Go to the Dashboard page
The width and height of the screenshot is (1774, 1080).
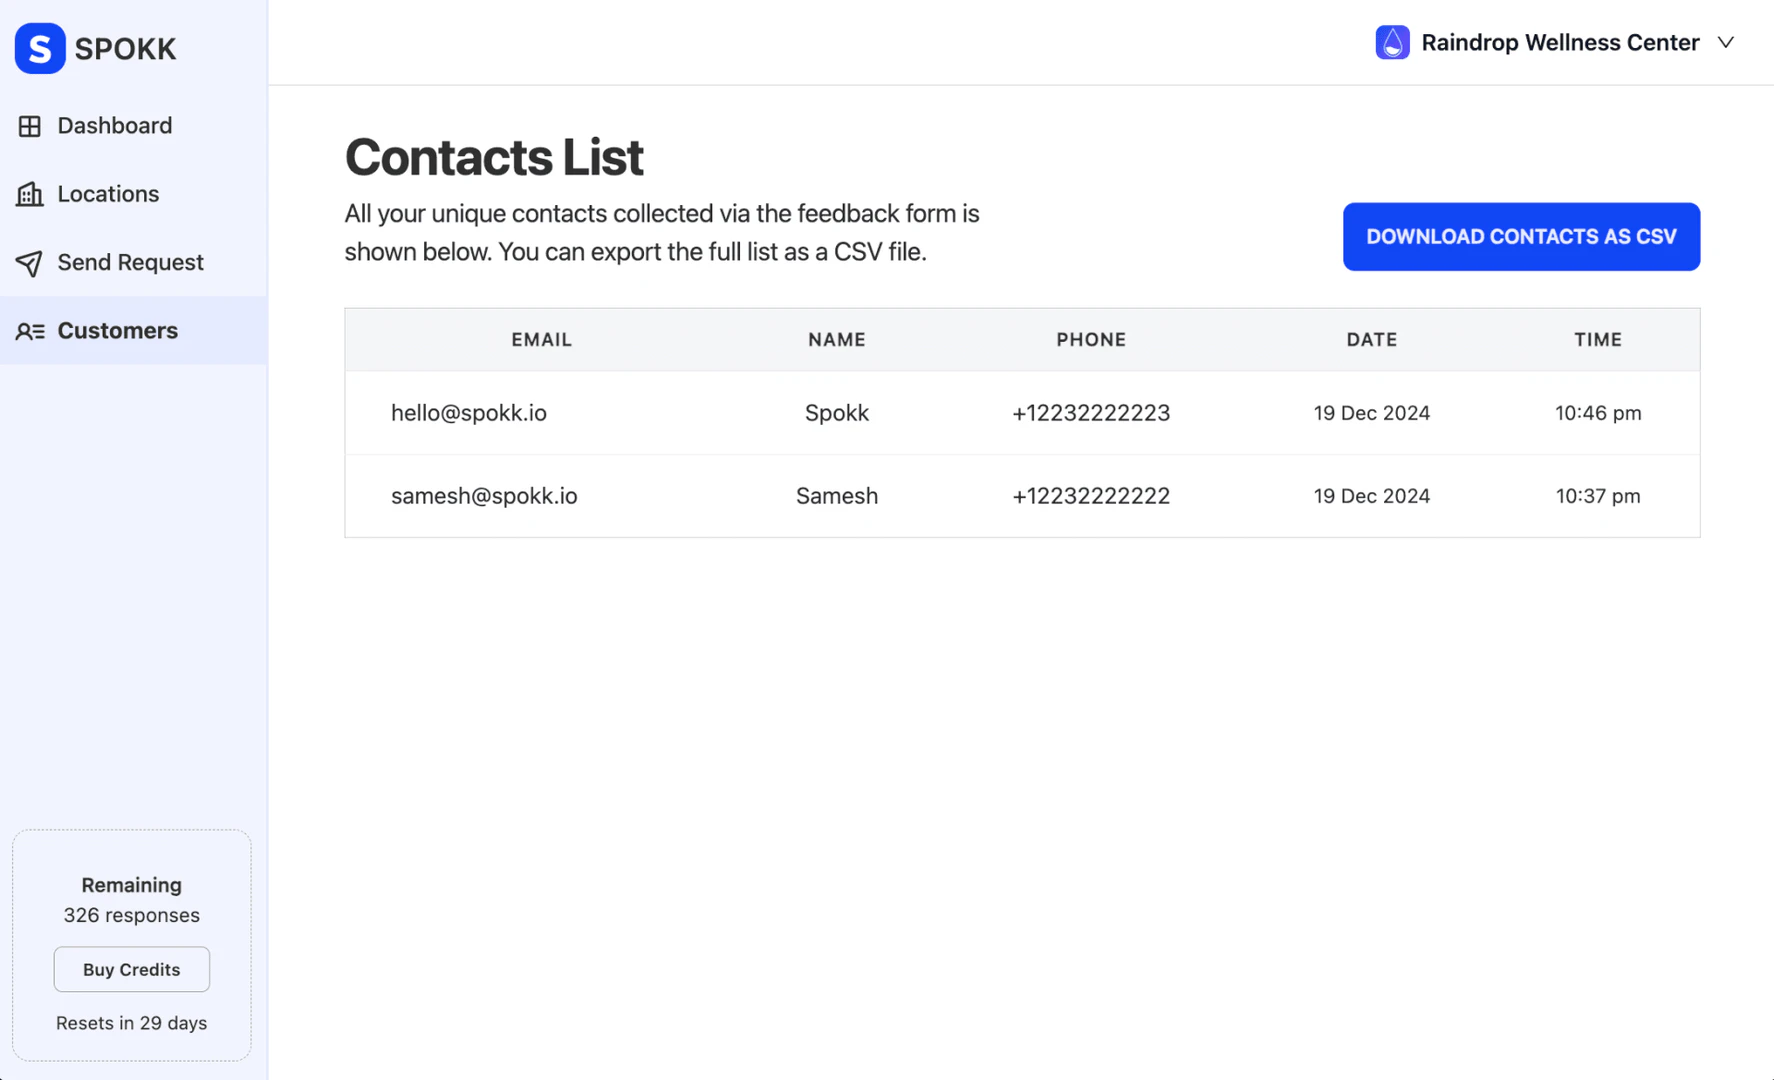click(x=114, y=126)
